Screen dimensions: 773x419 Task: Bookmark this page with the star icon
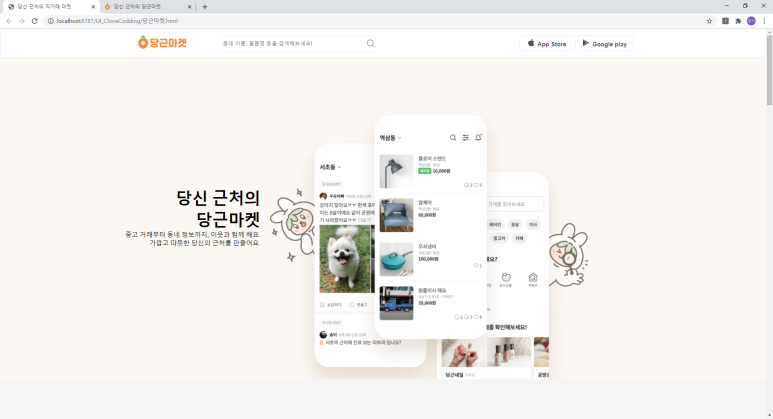pyautogui.click(x=709, y=21)
